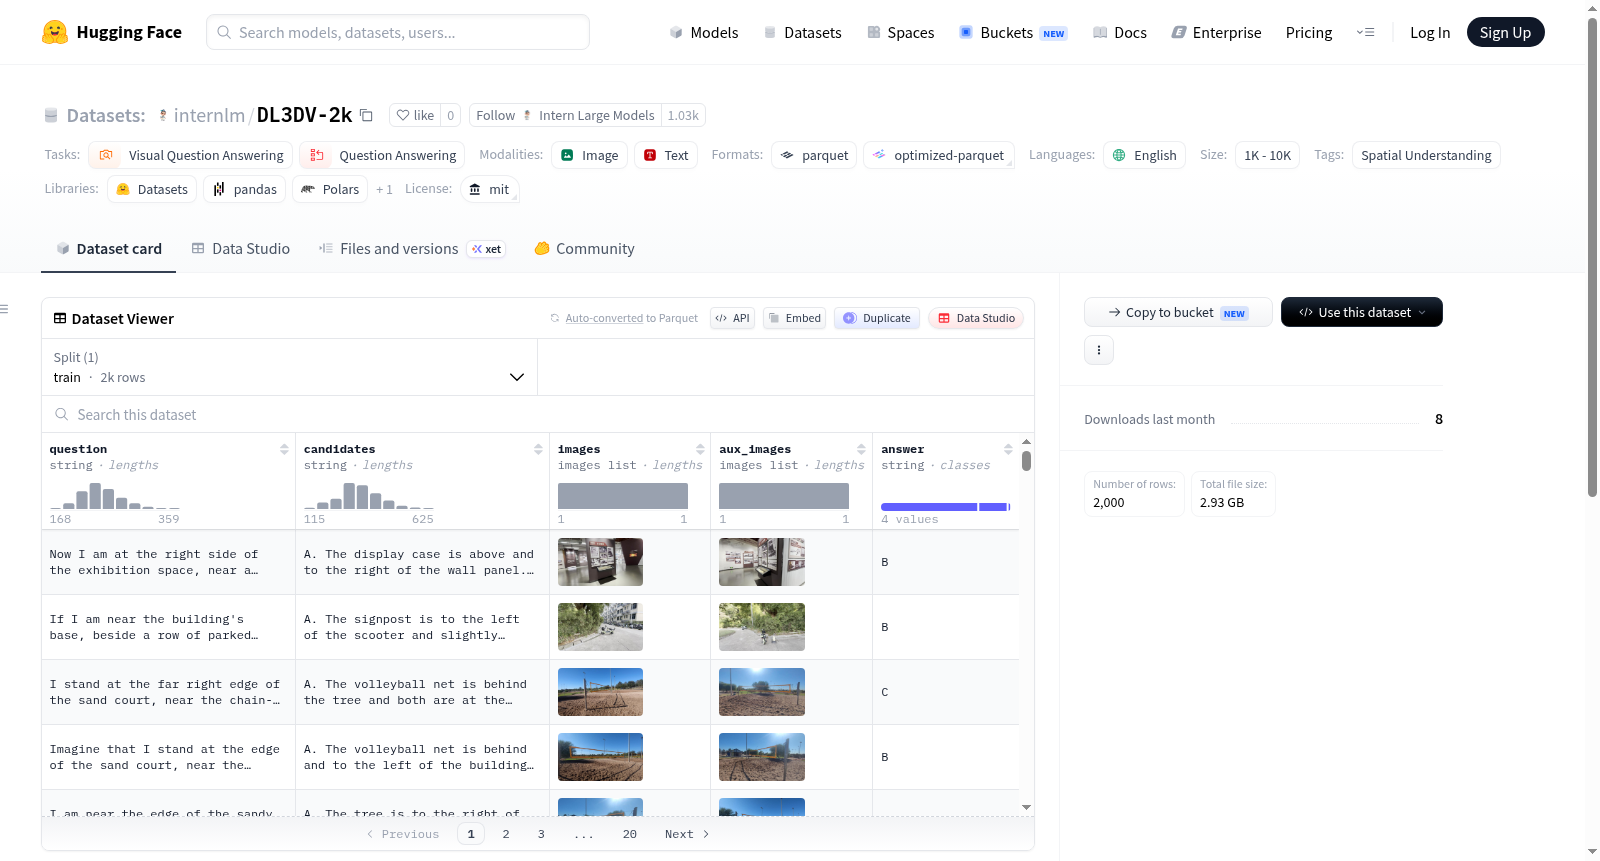Sort the question column

(x=284, y=449)
